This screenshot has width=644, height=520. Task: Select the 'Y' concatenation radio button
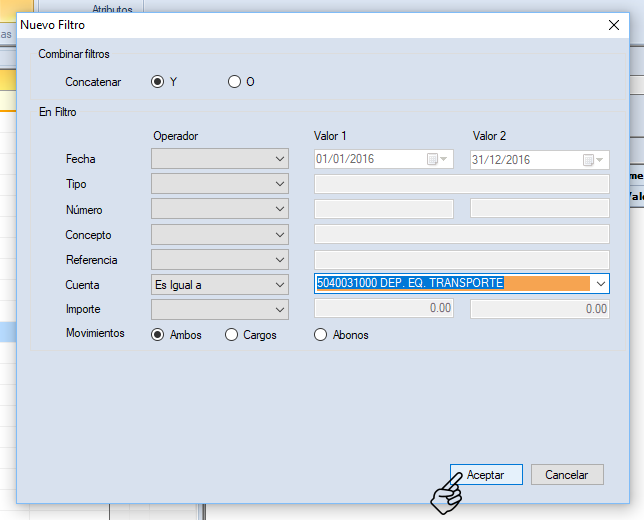pos(157,82)
